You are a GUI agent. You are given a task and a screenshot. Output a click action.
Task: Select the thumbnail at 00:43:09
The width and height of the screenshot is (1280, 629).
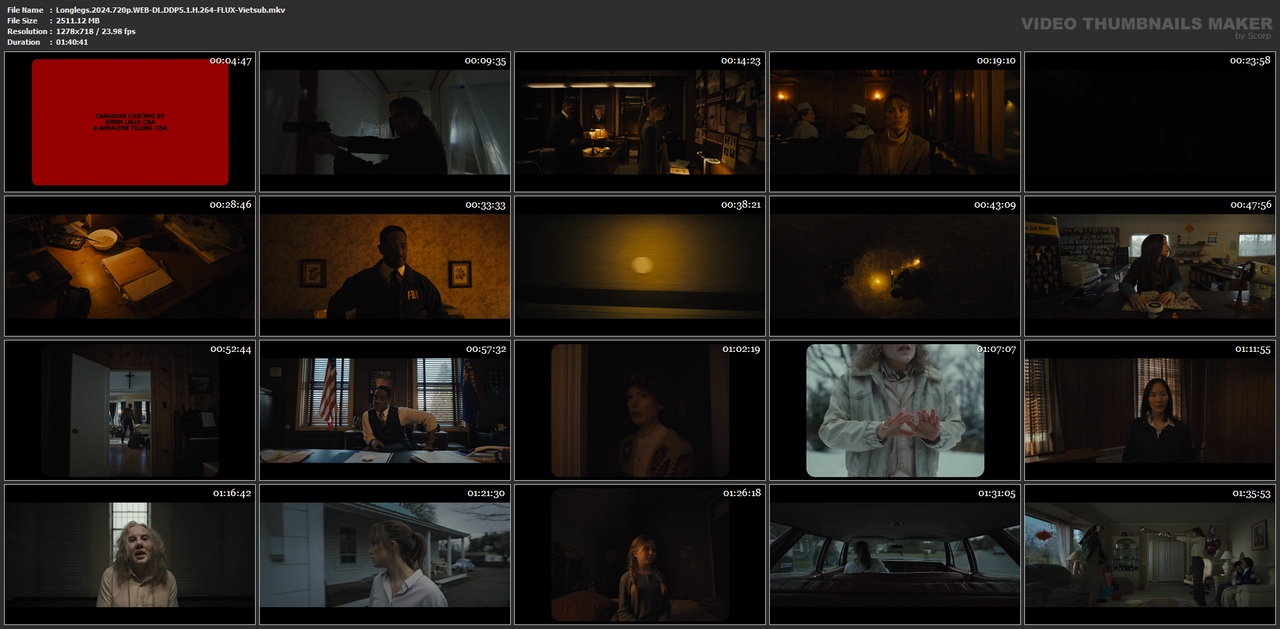(x=895, y=266)
